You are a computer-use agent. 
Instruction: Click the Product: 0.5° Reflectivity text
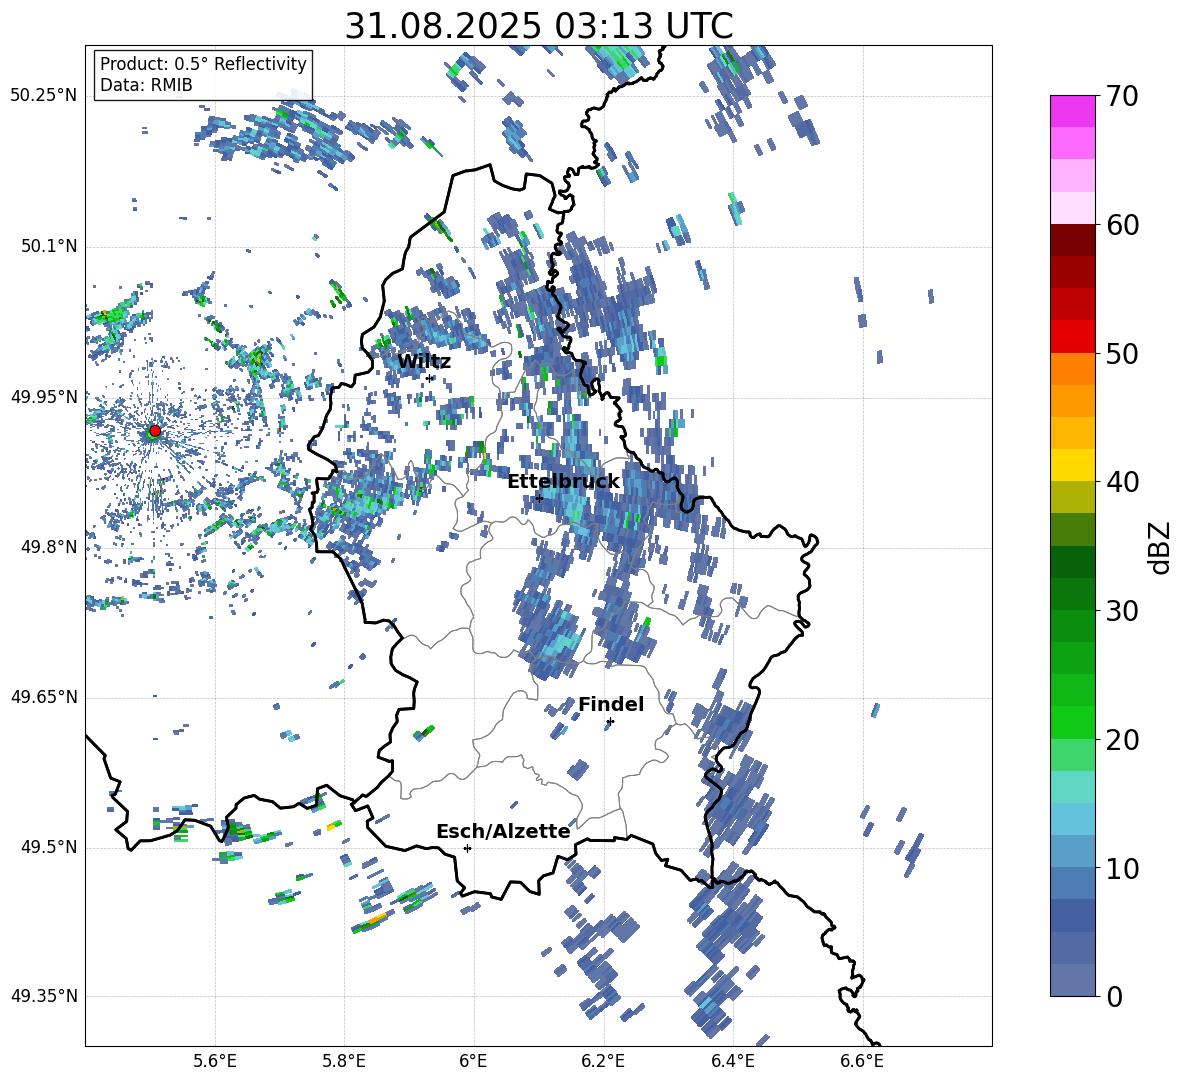[x=203, y=64]
